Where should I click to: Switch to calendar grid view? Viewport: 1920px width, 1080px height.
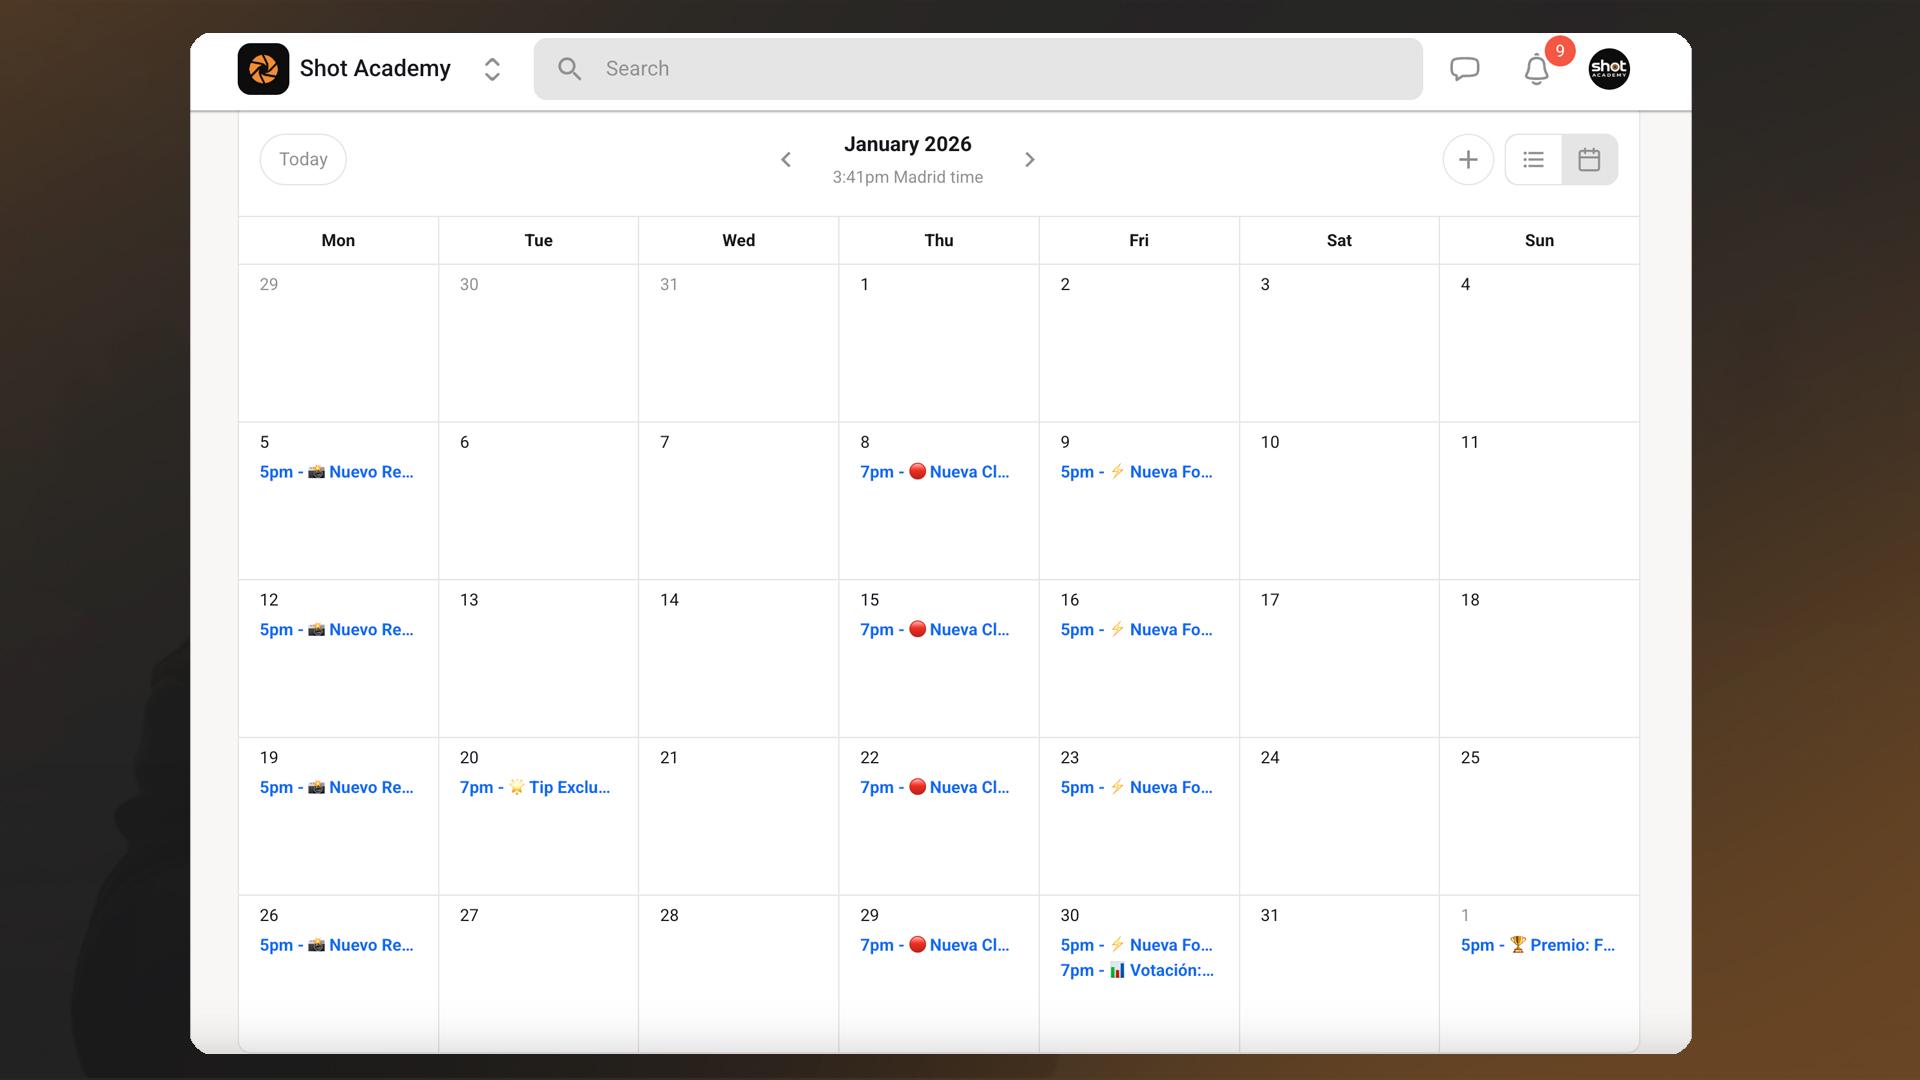[x=1589, y=160]
